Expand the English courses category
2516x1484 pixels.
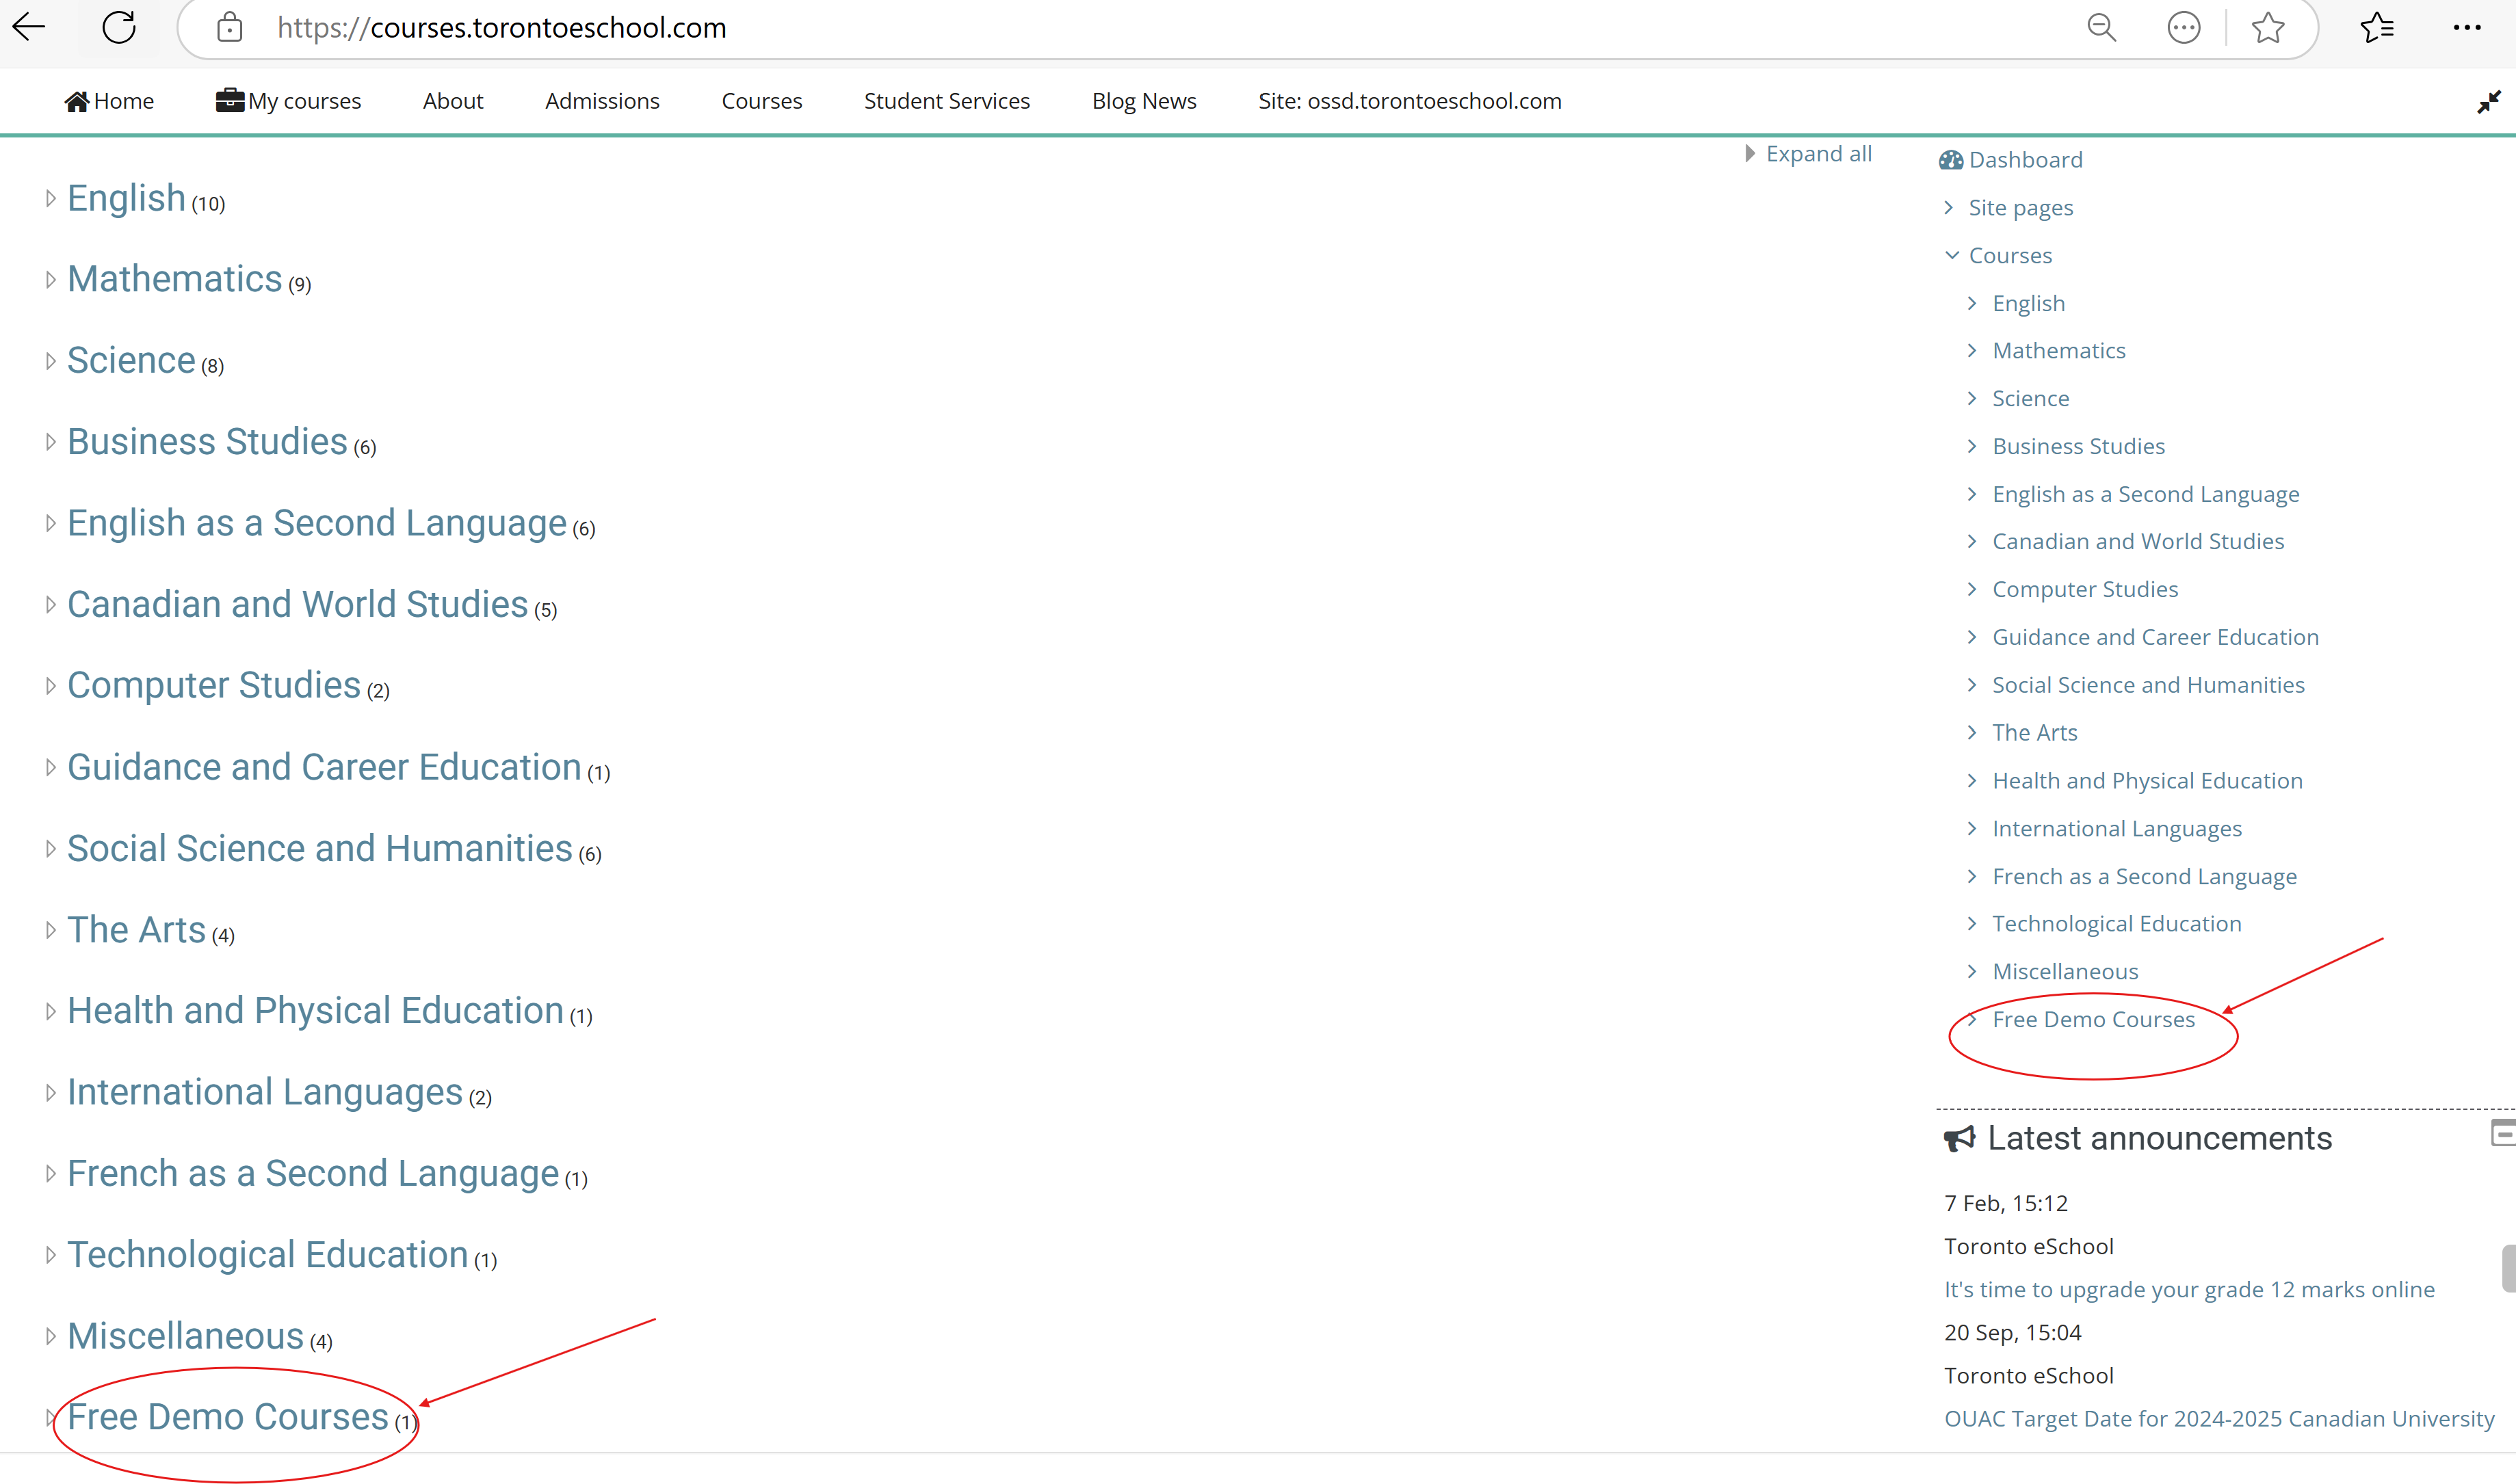(x=48, y=196)
